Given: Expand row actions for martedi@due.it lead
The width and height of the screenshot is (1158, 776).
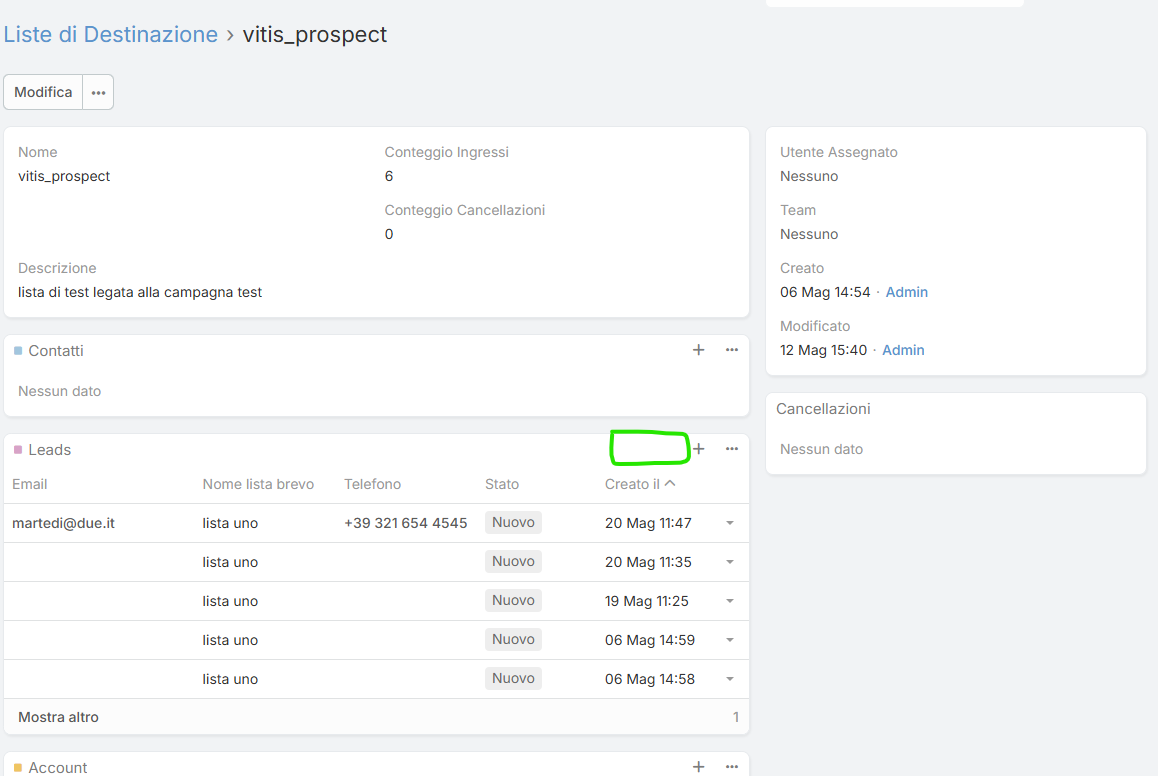Looking at the screenshot, I should [730, 523].
